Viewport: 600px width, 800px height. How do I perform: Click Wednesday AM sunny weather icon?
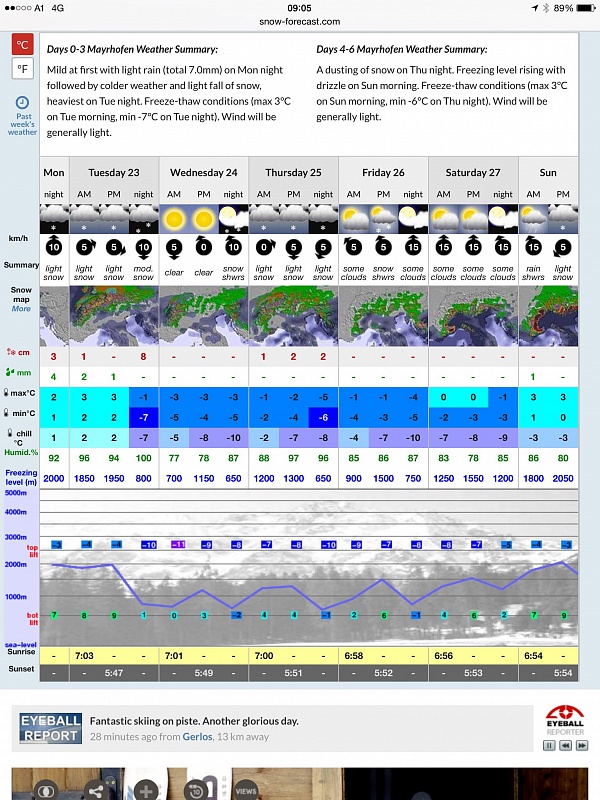click(x=174, y=219)
